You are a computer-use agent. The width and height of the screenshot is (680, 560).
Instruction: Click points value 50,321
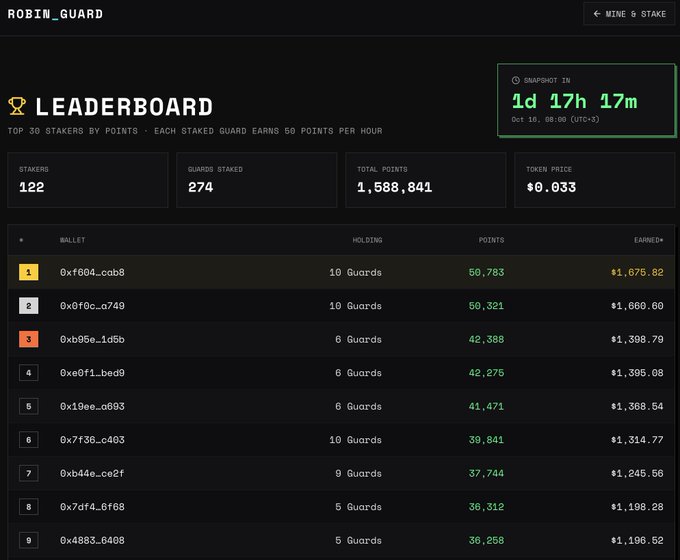click(x=486, y=306)
